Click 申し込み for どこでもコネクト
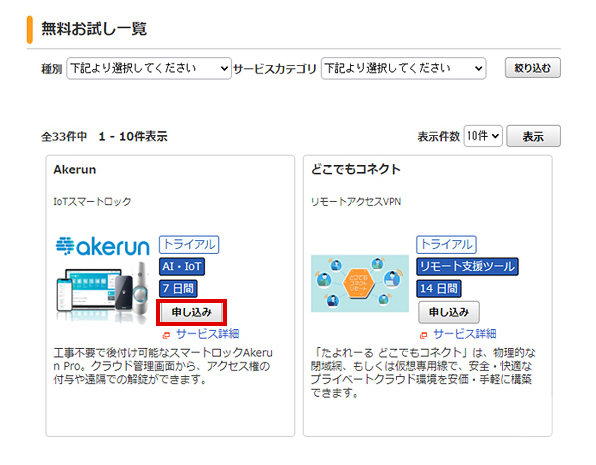596x465 pixels. click(449, 312)
